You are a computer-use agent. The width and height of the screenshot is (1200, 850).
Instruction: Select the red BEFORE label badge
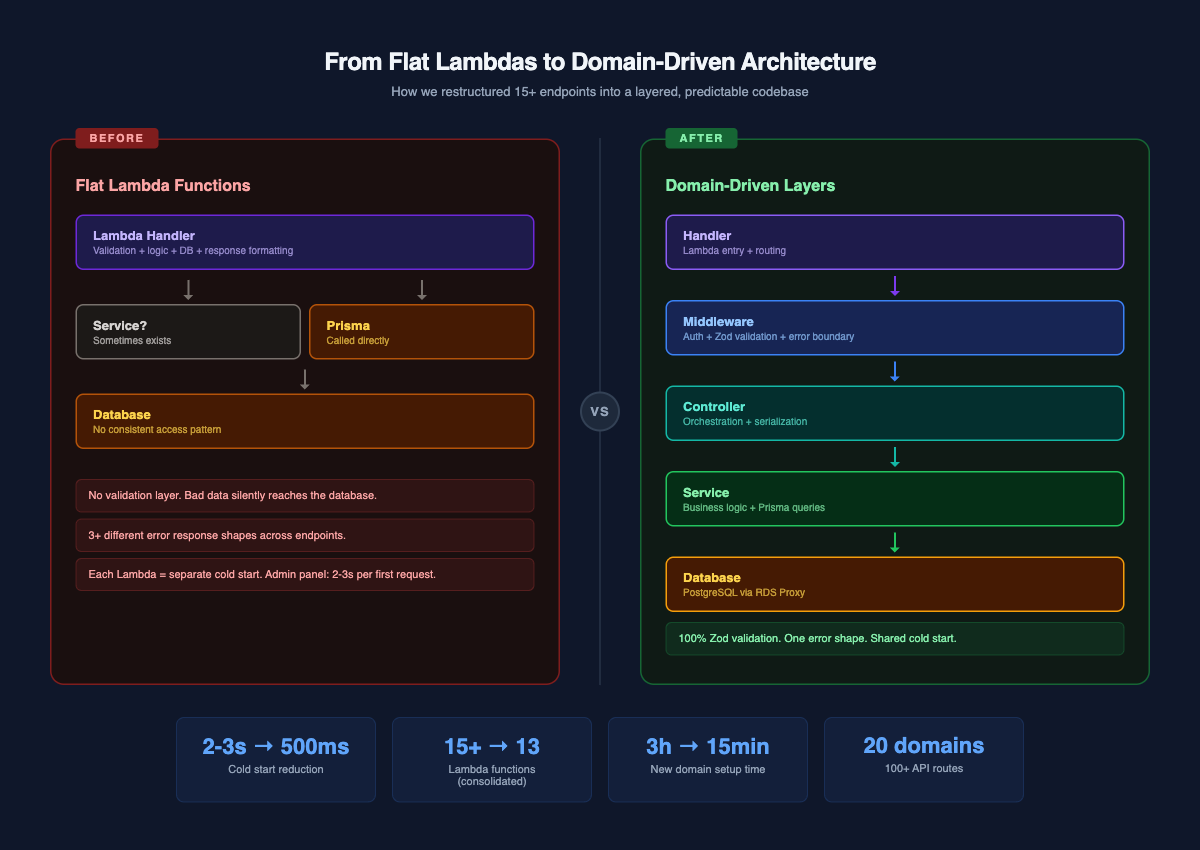click(117, 138)
